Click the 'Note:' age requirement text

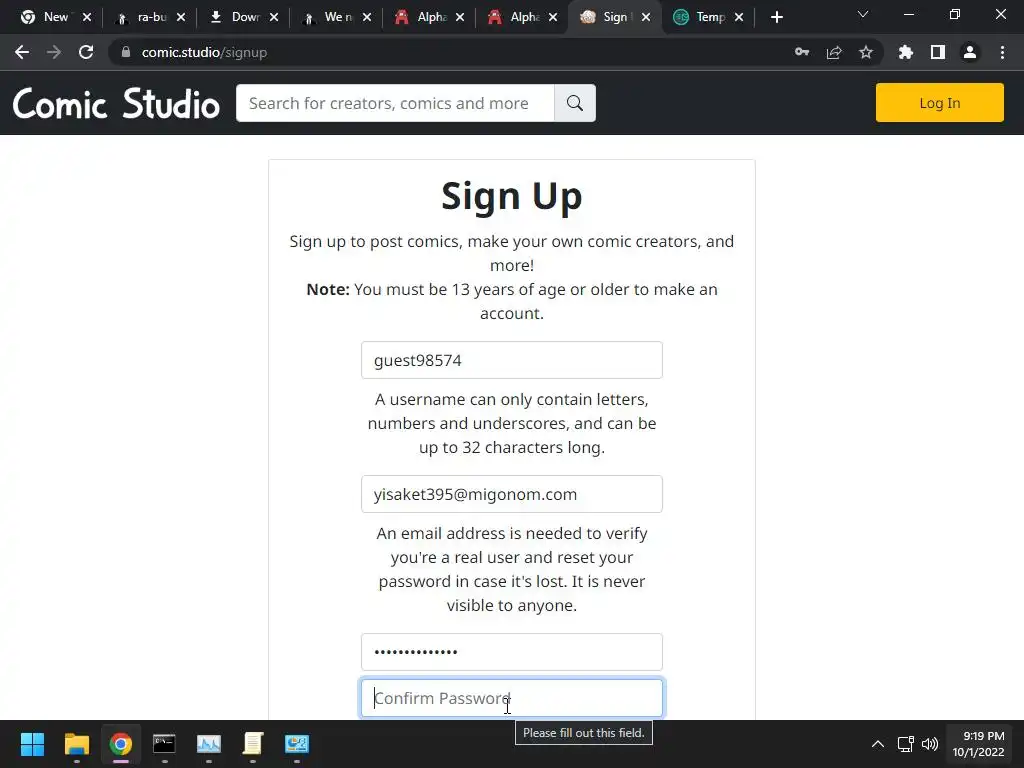[511, 301]
